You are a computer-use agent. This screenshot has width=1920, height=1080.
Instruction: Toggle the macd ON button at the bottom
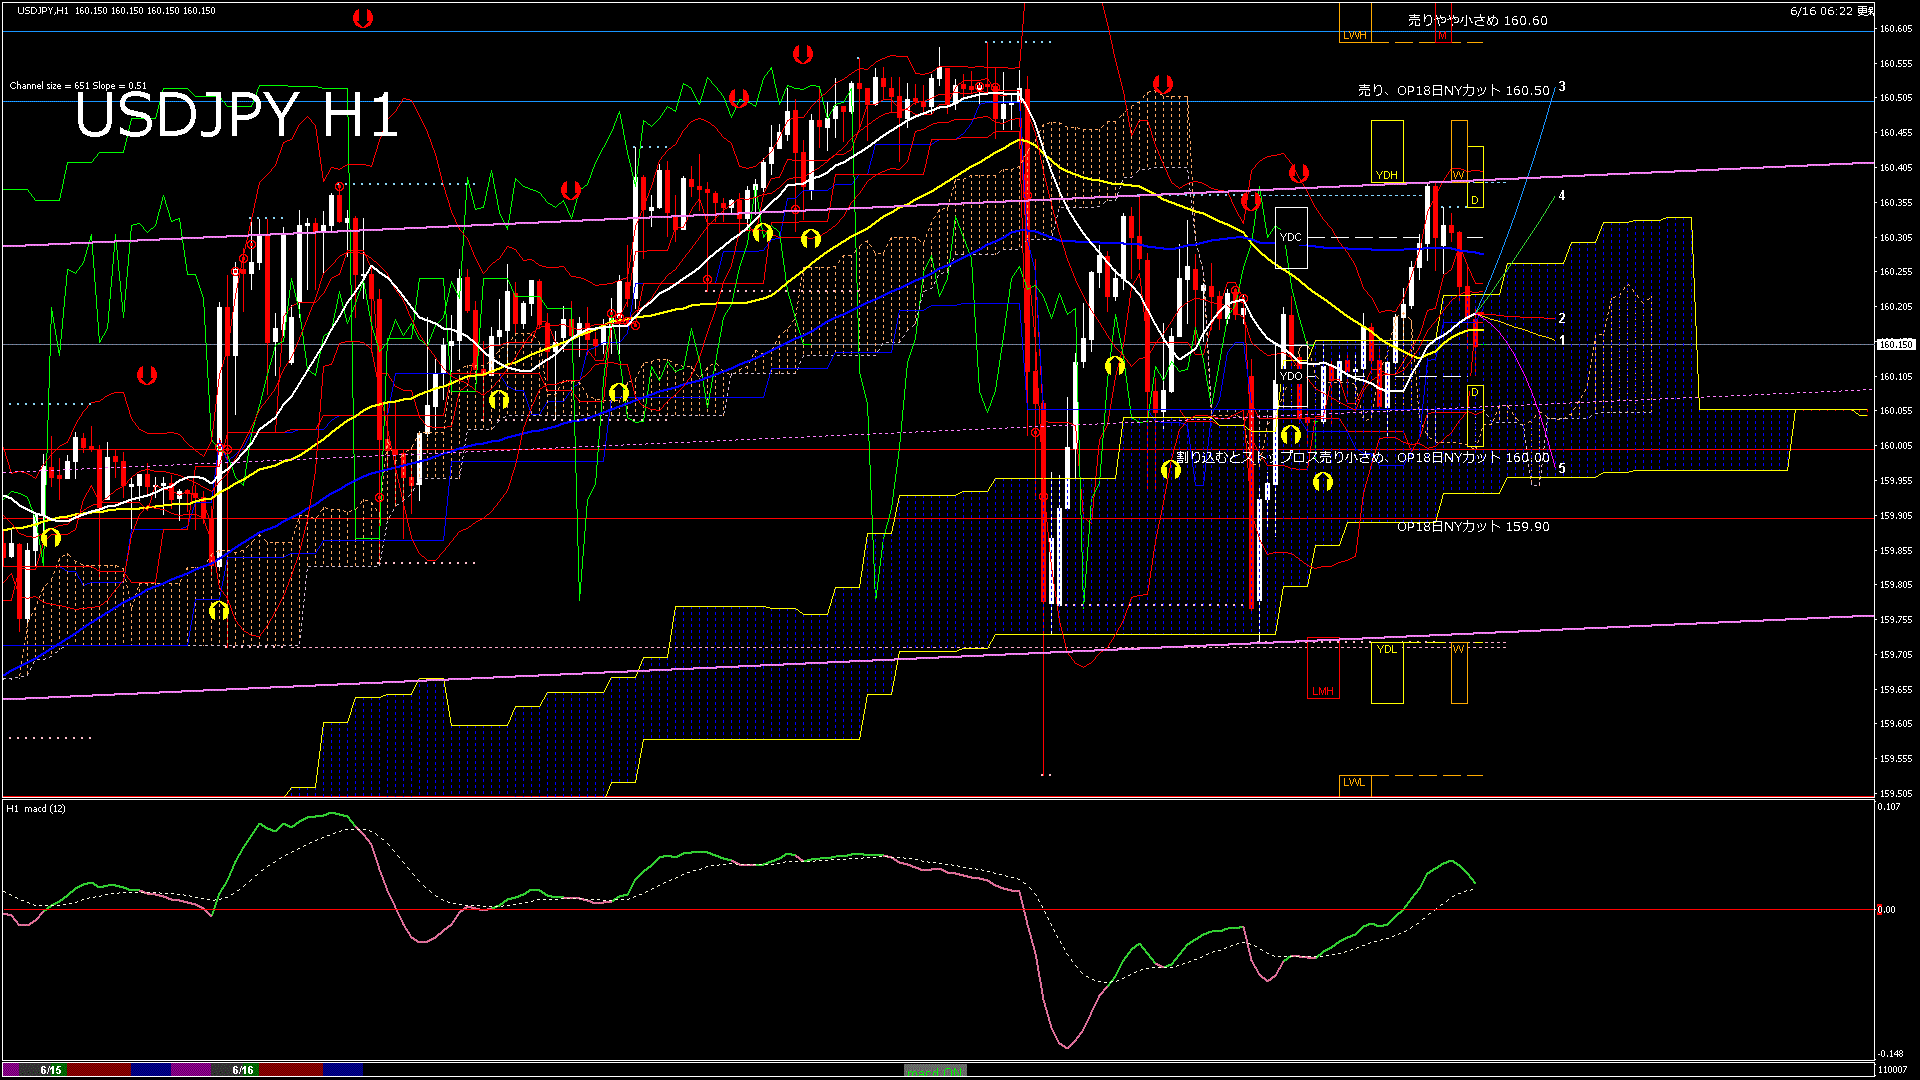(935, 1071)
